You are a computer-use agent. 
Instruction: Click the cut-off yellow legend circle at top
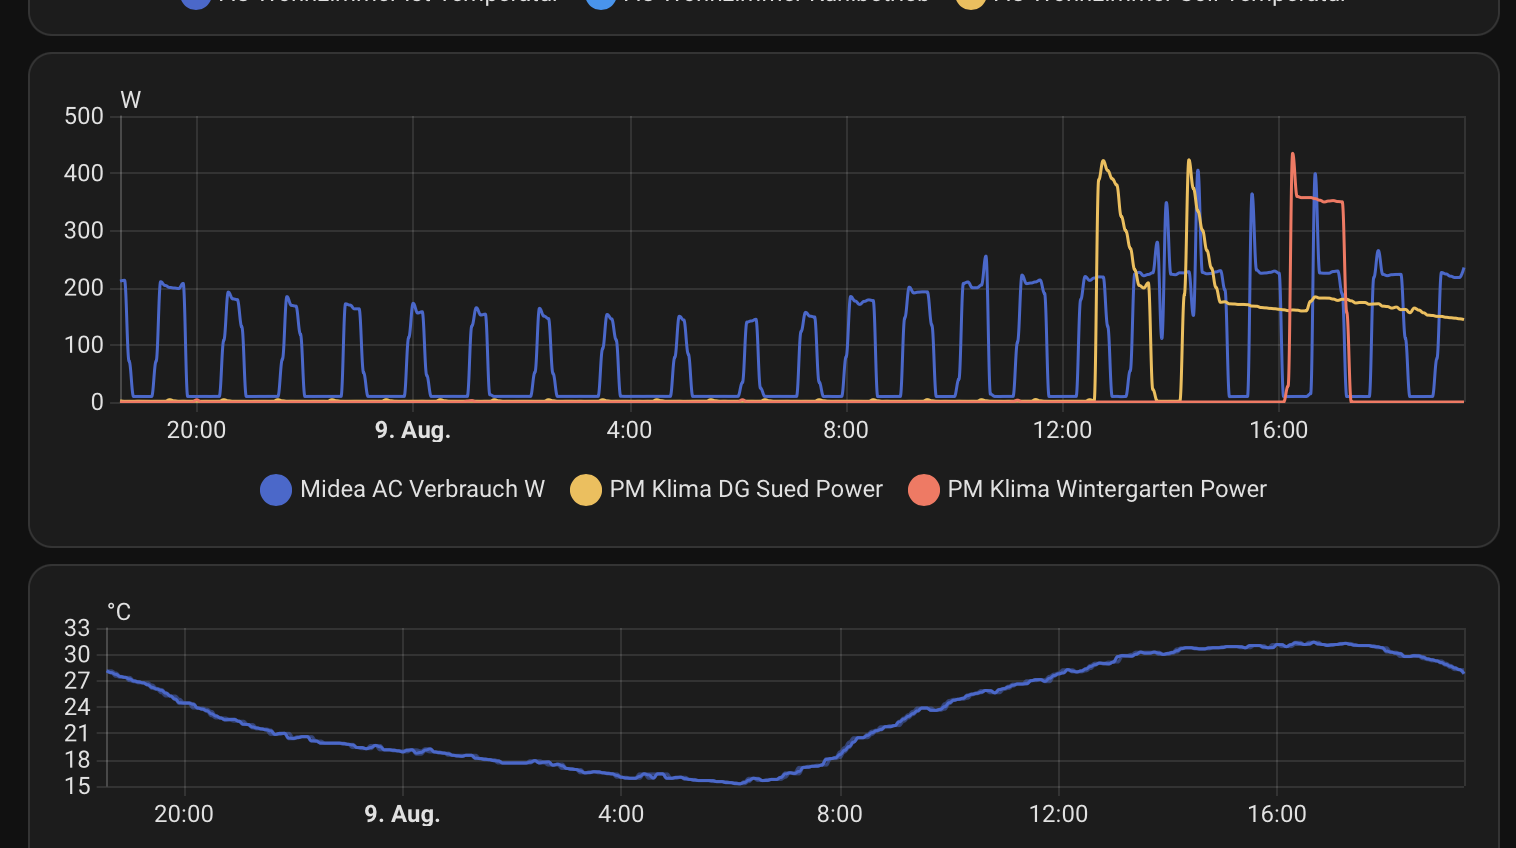pyautogui.click(x=970, y=3)
